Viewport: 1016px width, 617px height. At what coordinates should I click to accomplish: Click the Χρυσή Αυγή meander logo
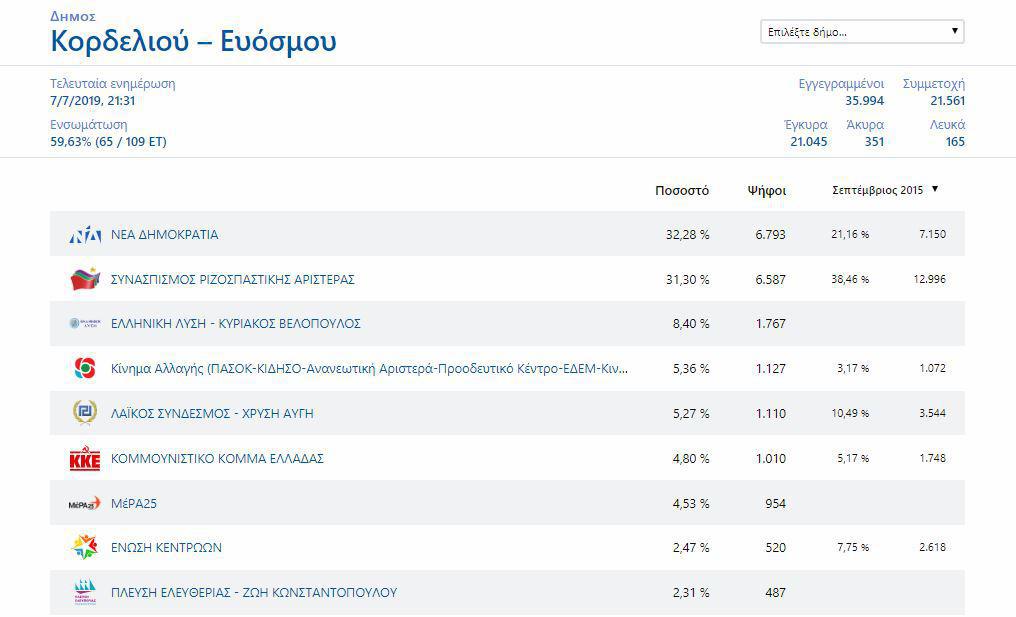pos(85,413)
